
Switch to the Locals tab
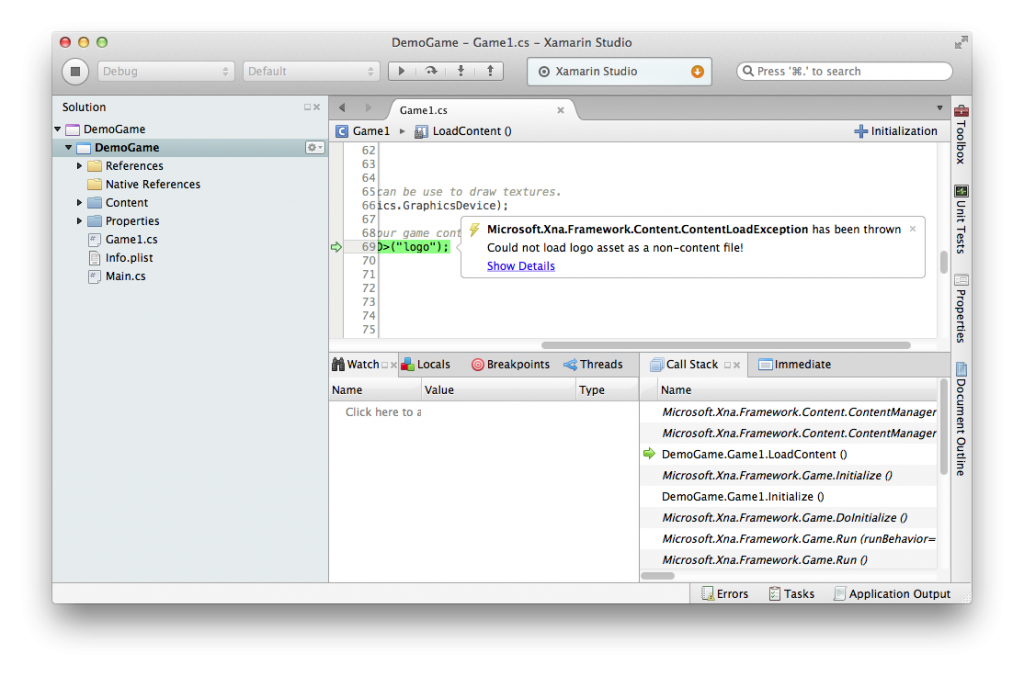coord(426,364)
